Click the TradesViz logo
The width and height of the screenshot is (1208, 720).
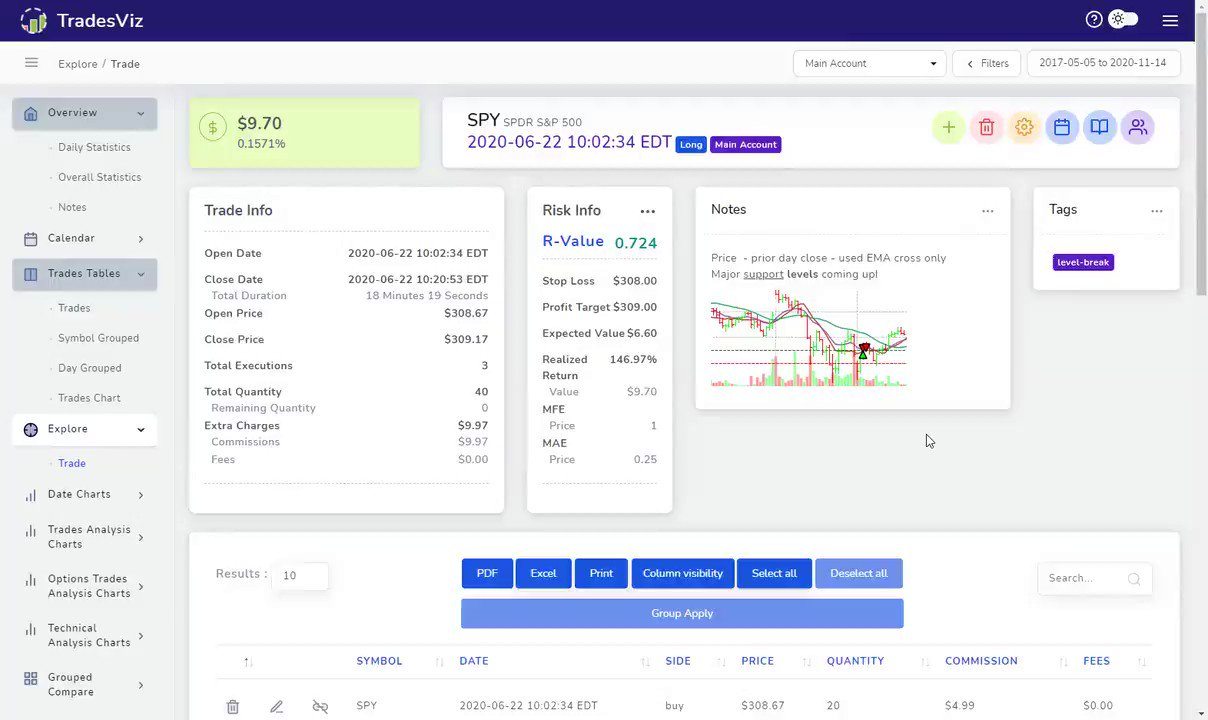[83, 20]
